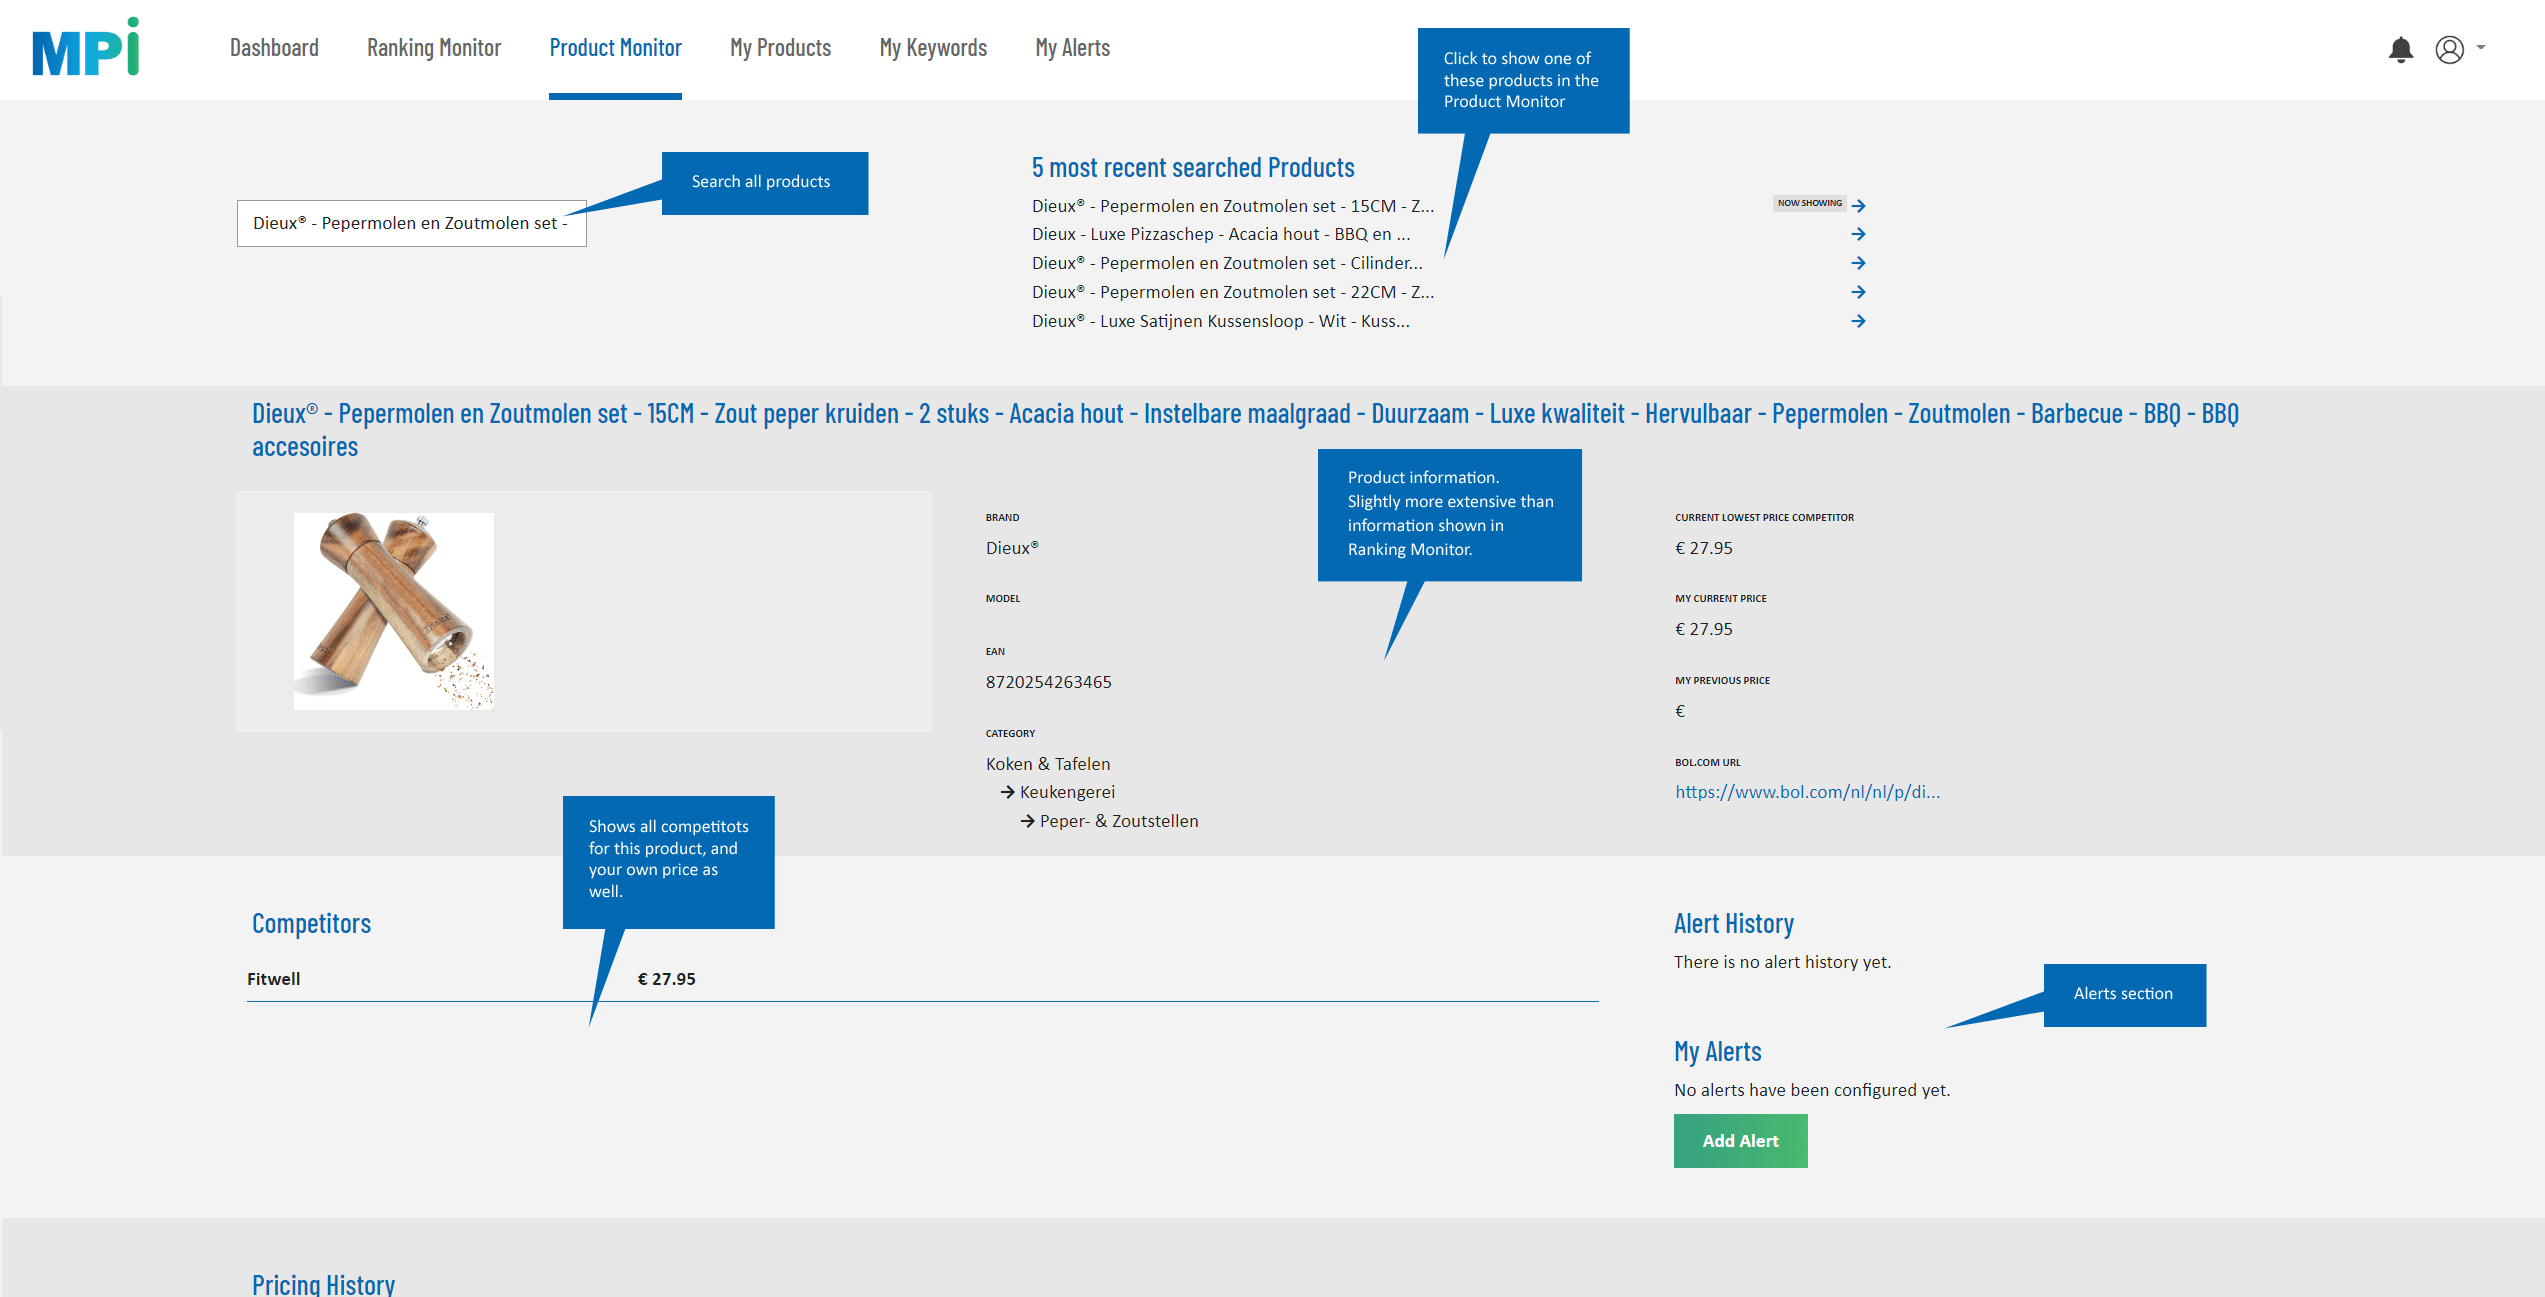2545x1297 pixels.
Task: Click the Fitwell competitor name
Action: click(x=273, y=979)
